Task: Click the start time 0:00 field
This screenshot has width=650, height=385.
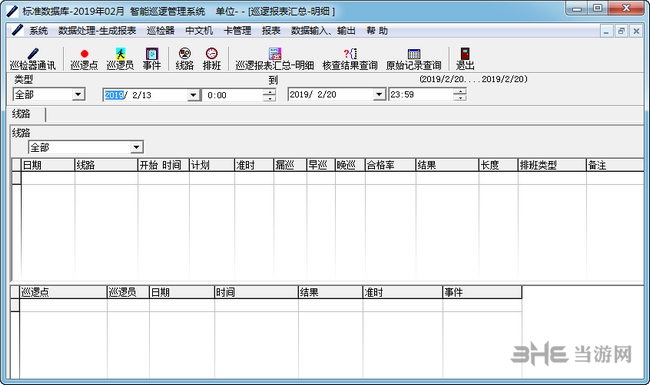Action: (x=233, y=95)
